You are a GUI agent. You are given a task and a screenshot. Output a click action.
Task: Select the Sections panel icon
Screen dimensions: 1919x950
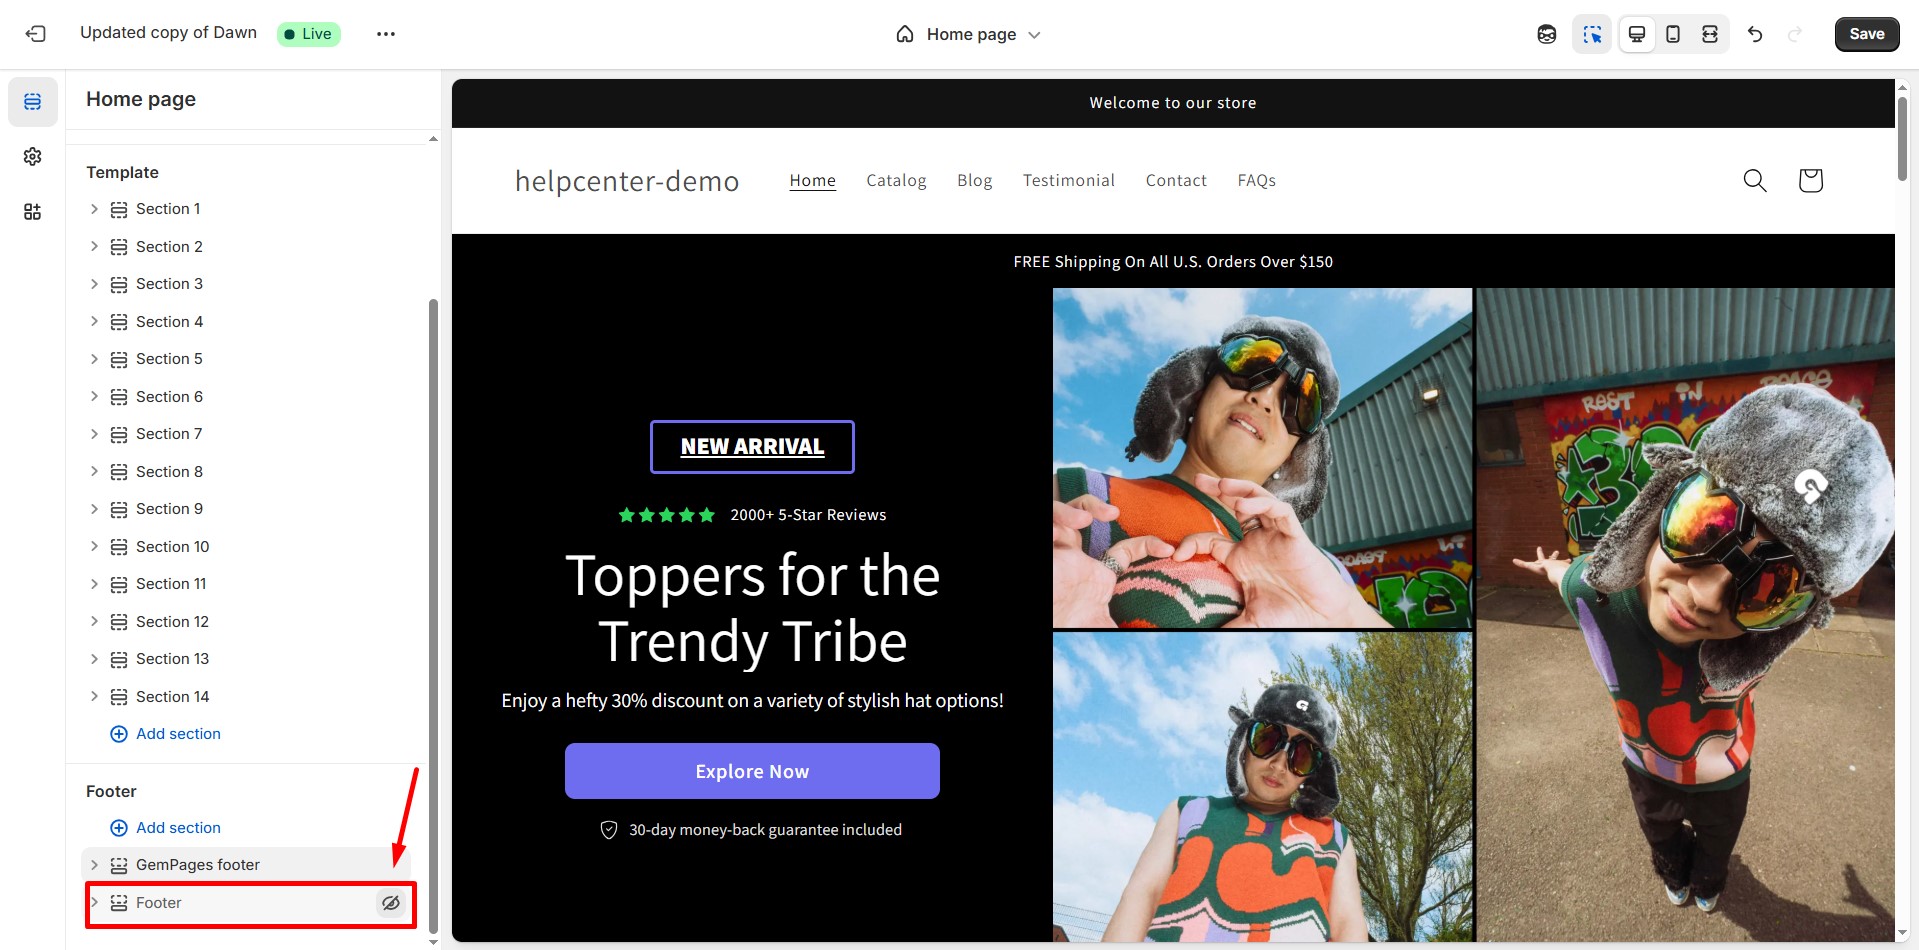[32, 101]
